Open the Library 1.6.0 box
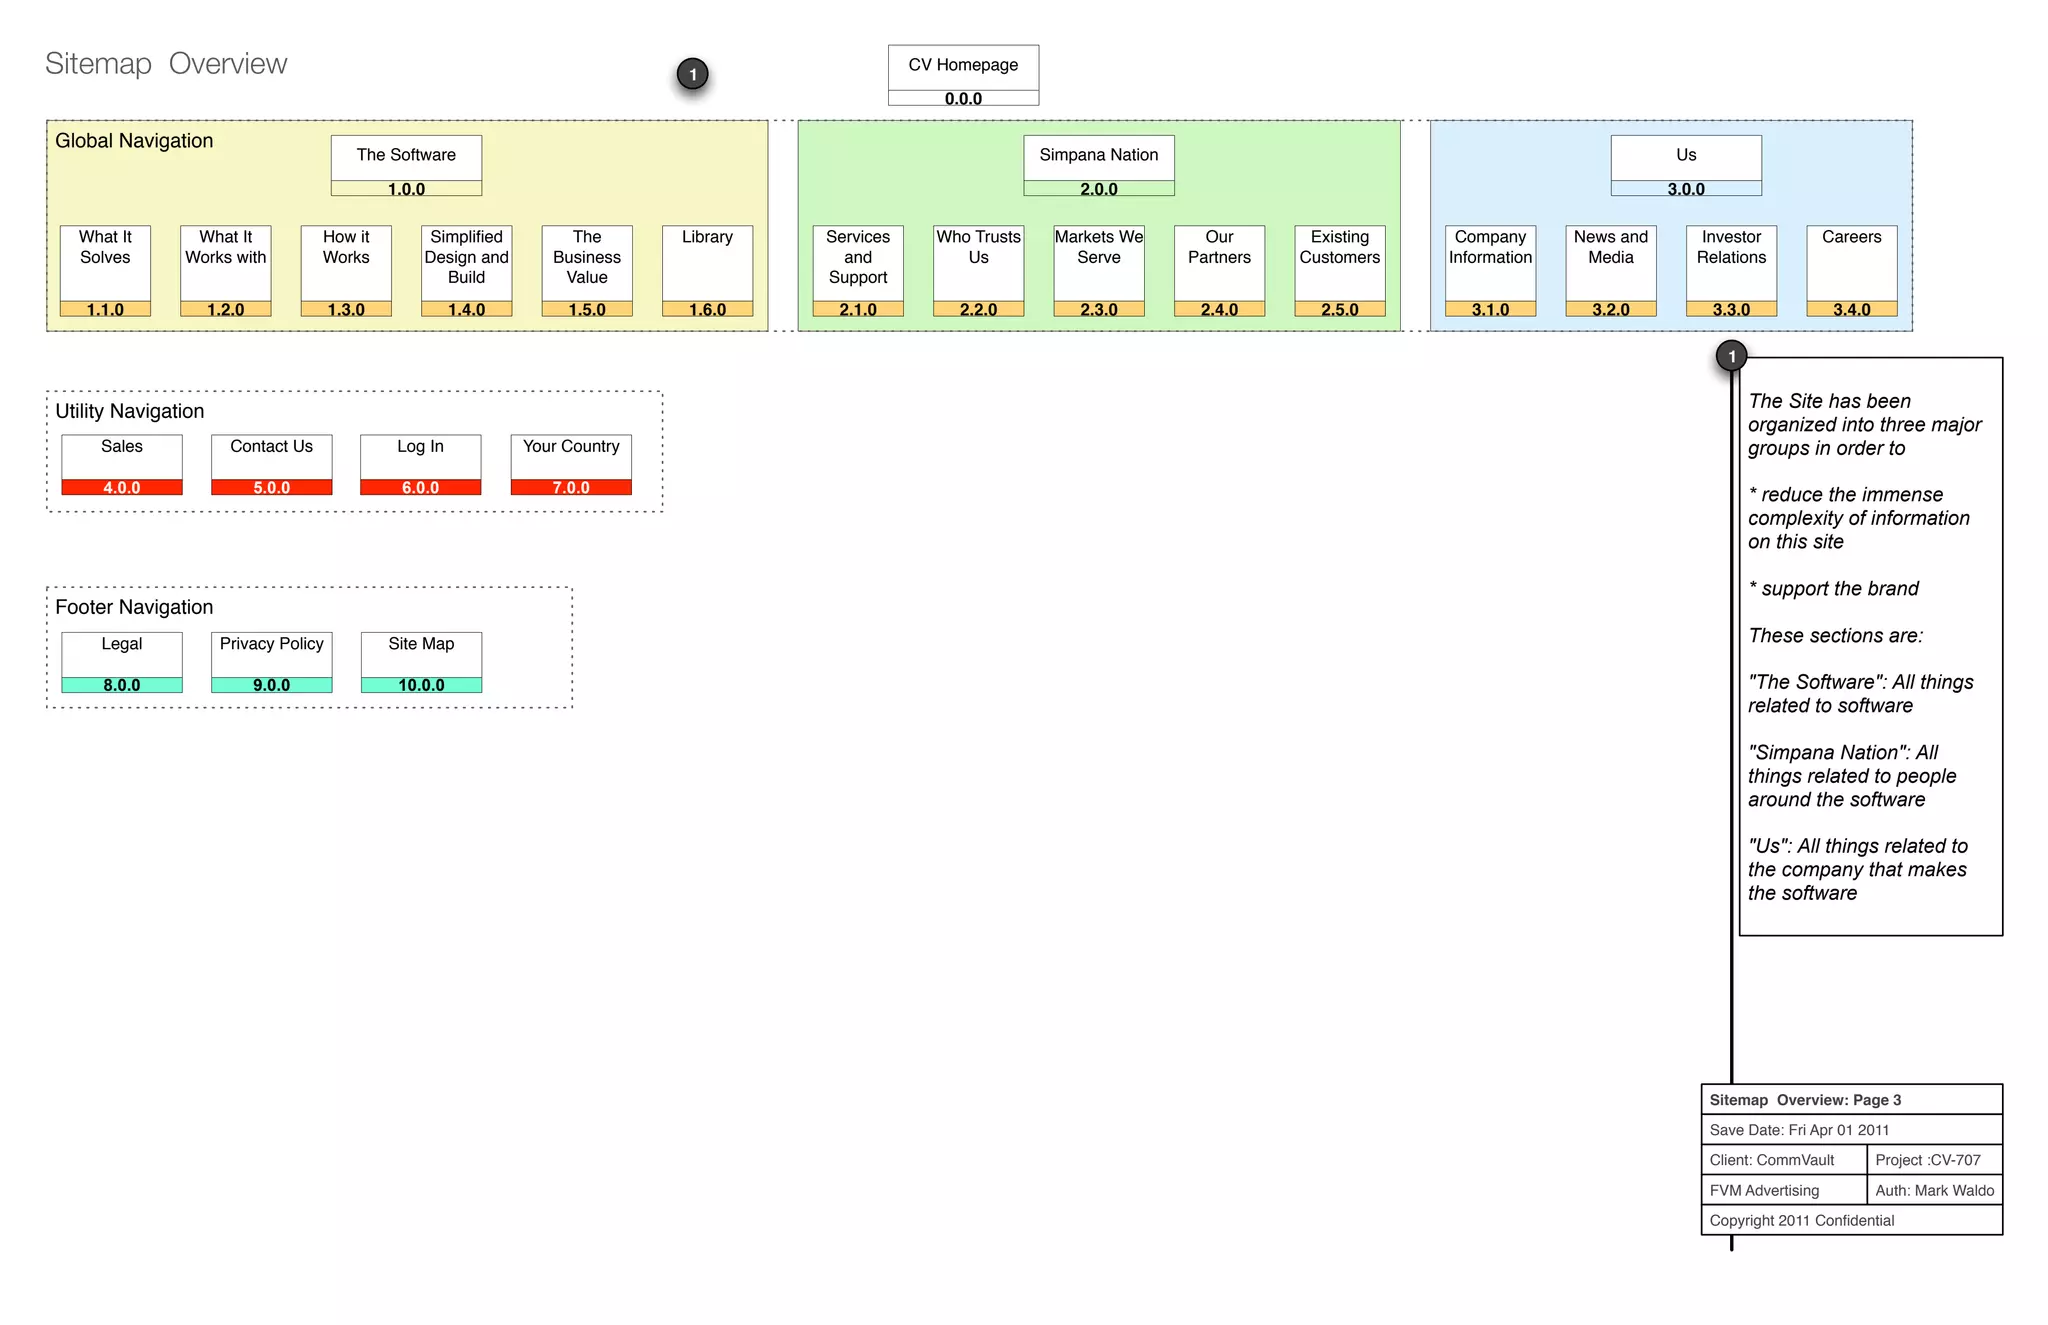The height and width of the screenshot is (1325, 2048). 707,271
